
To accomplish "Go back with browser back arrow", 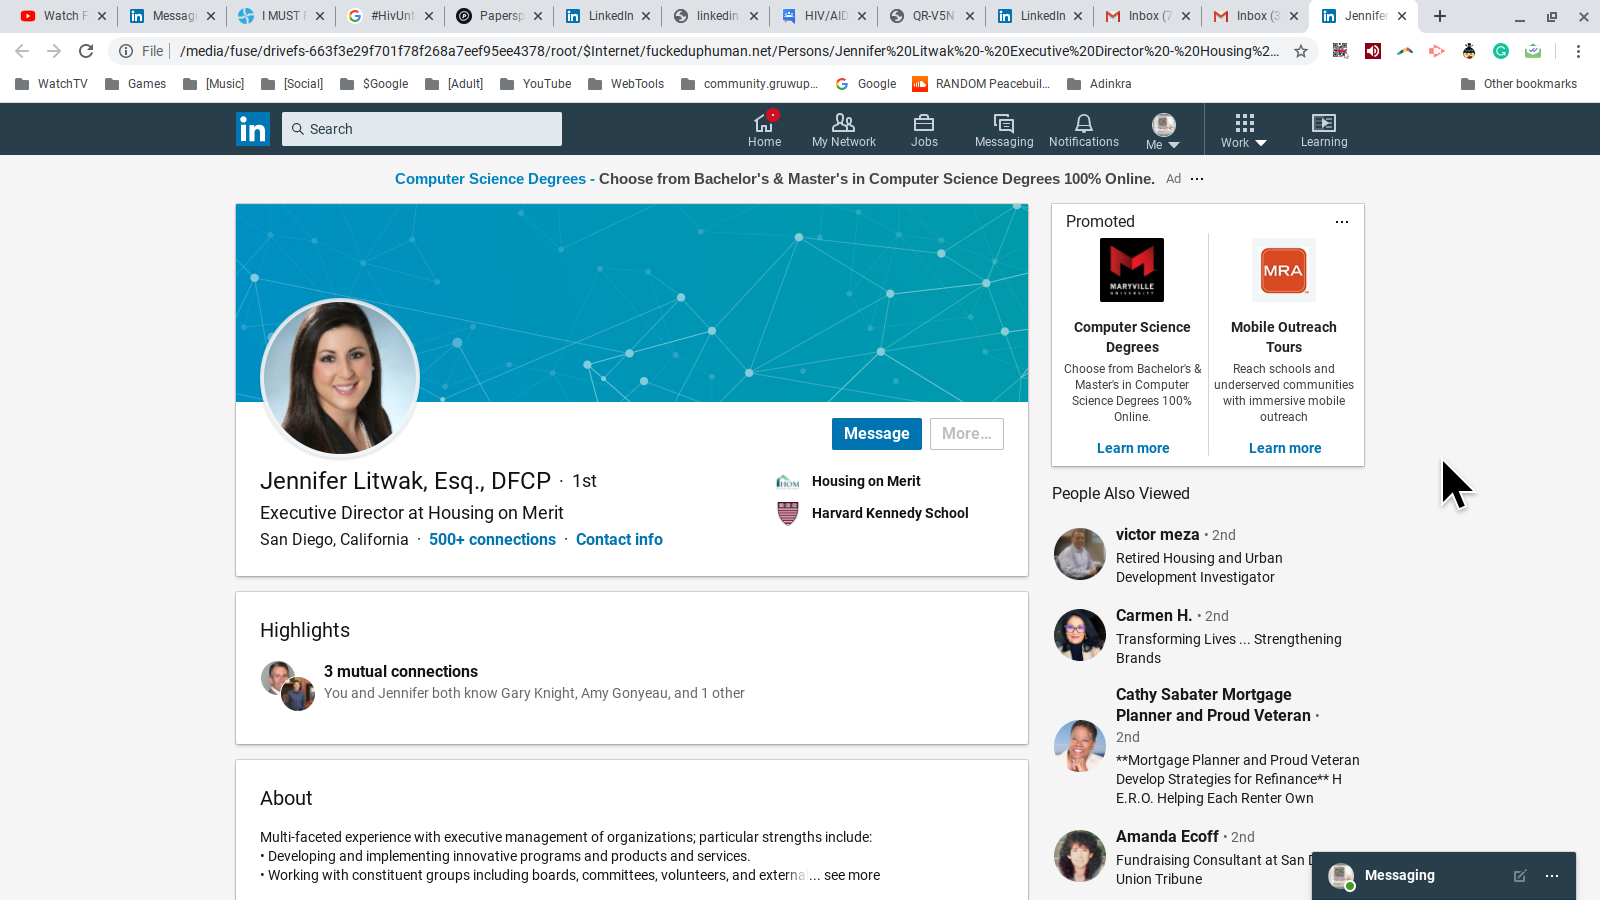I will coord(22,51).
